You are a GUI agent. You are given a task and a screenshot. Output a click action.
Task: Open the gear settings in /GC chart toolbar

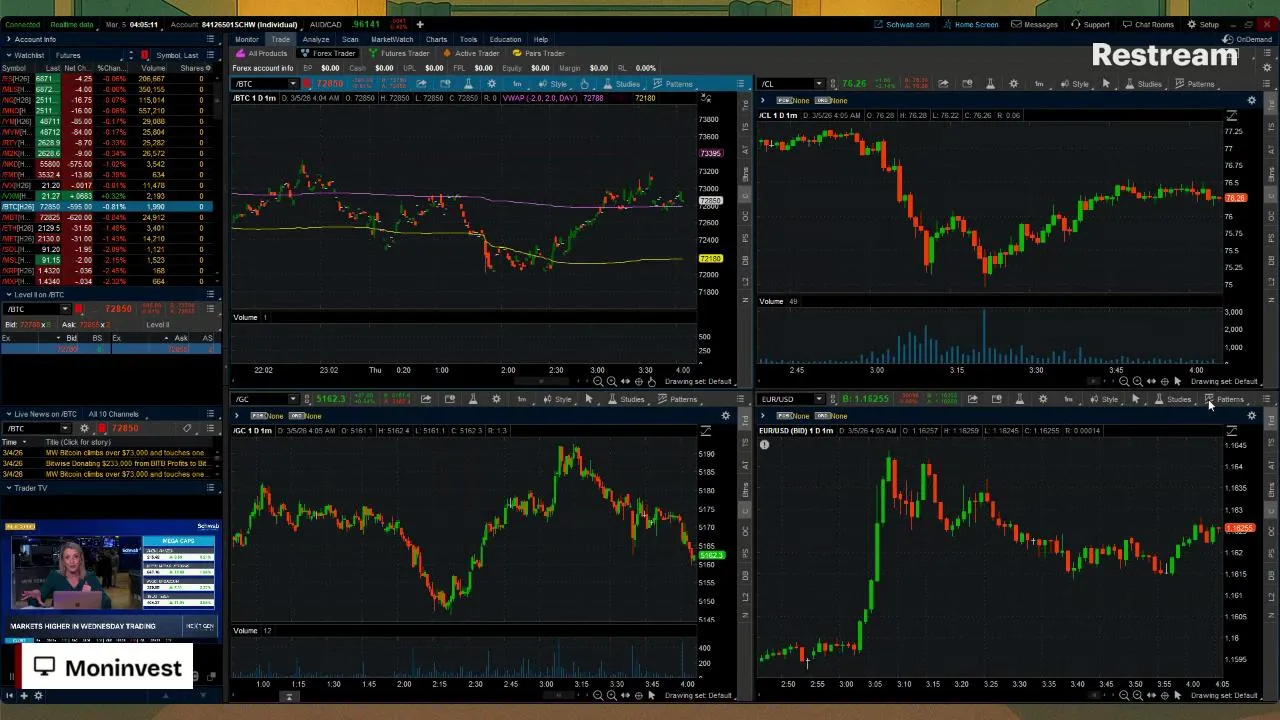[x=496, y=399]
